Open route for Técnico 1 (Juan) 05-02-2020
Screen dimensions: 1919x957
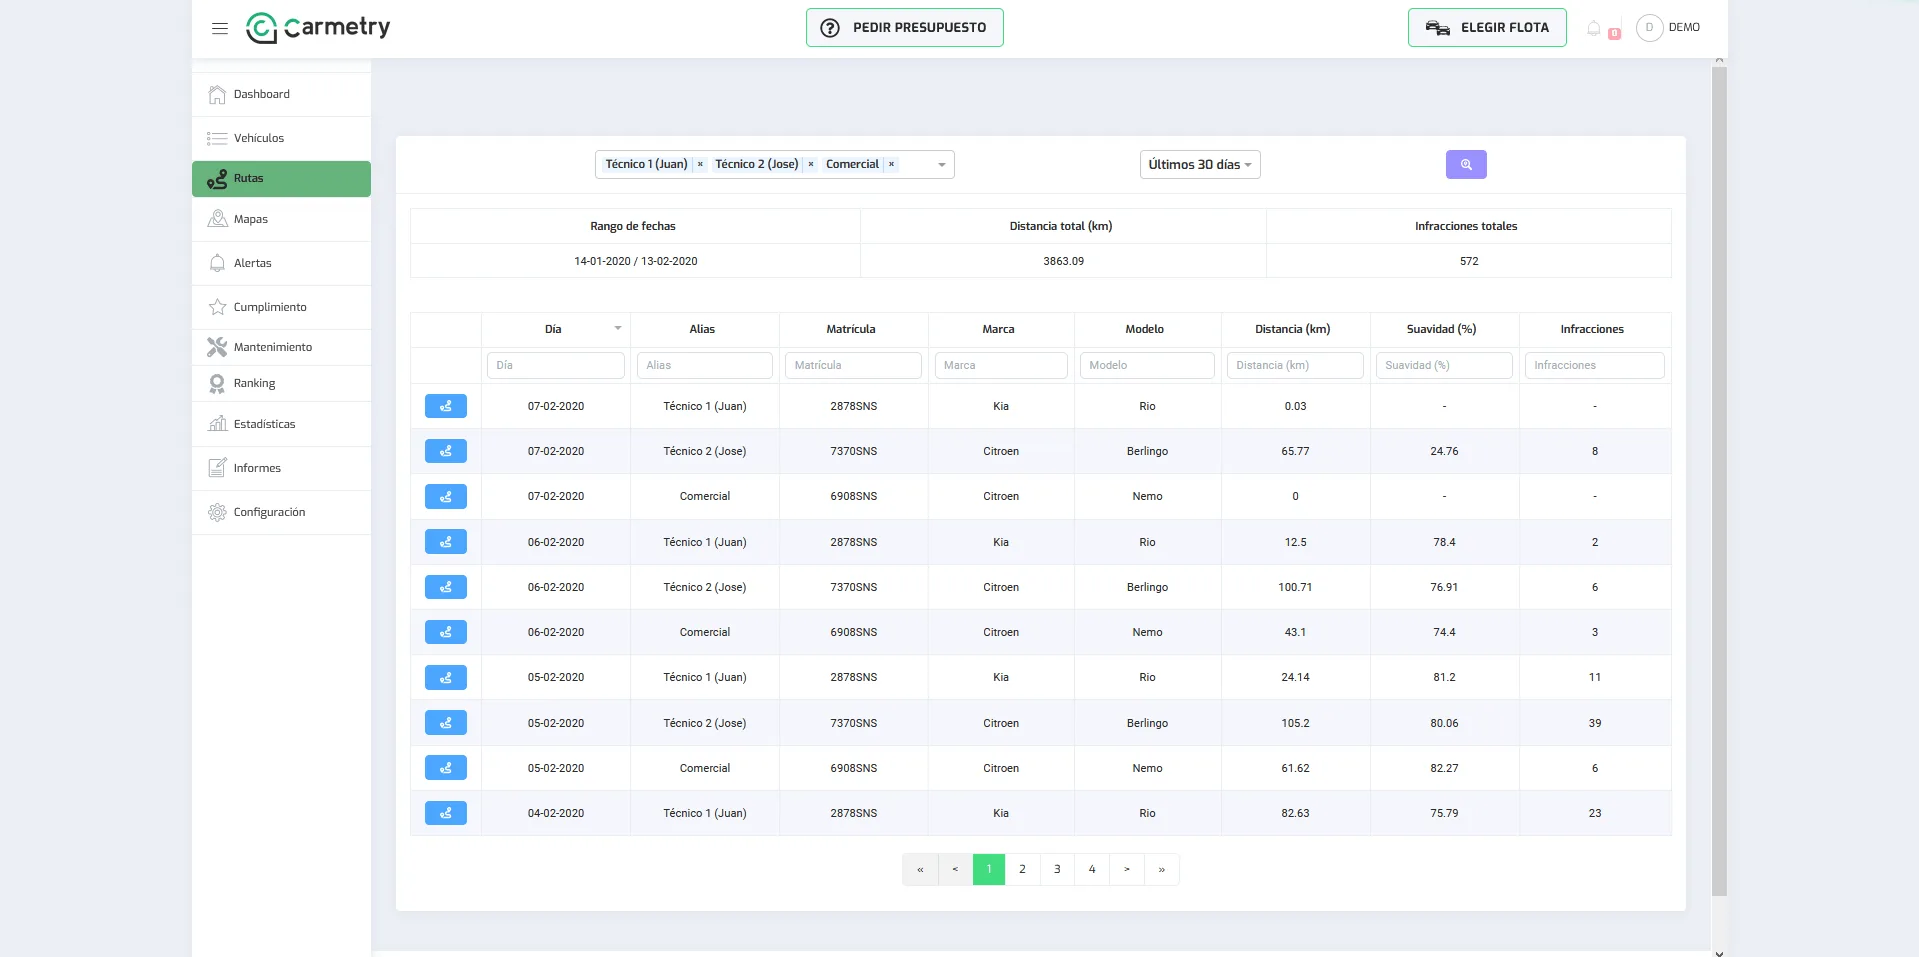click(x=446, y=677)
